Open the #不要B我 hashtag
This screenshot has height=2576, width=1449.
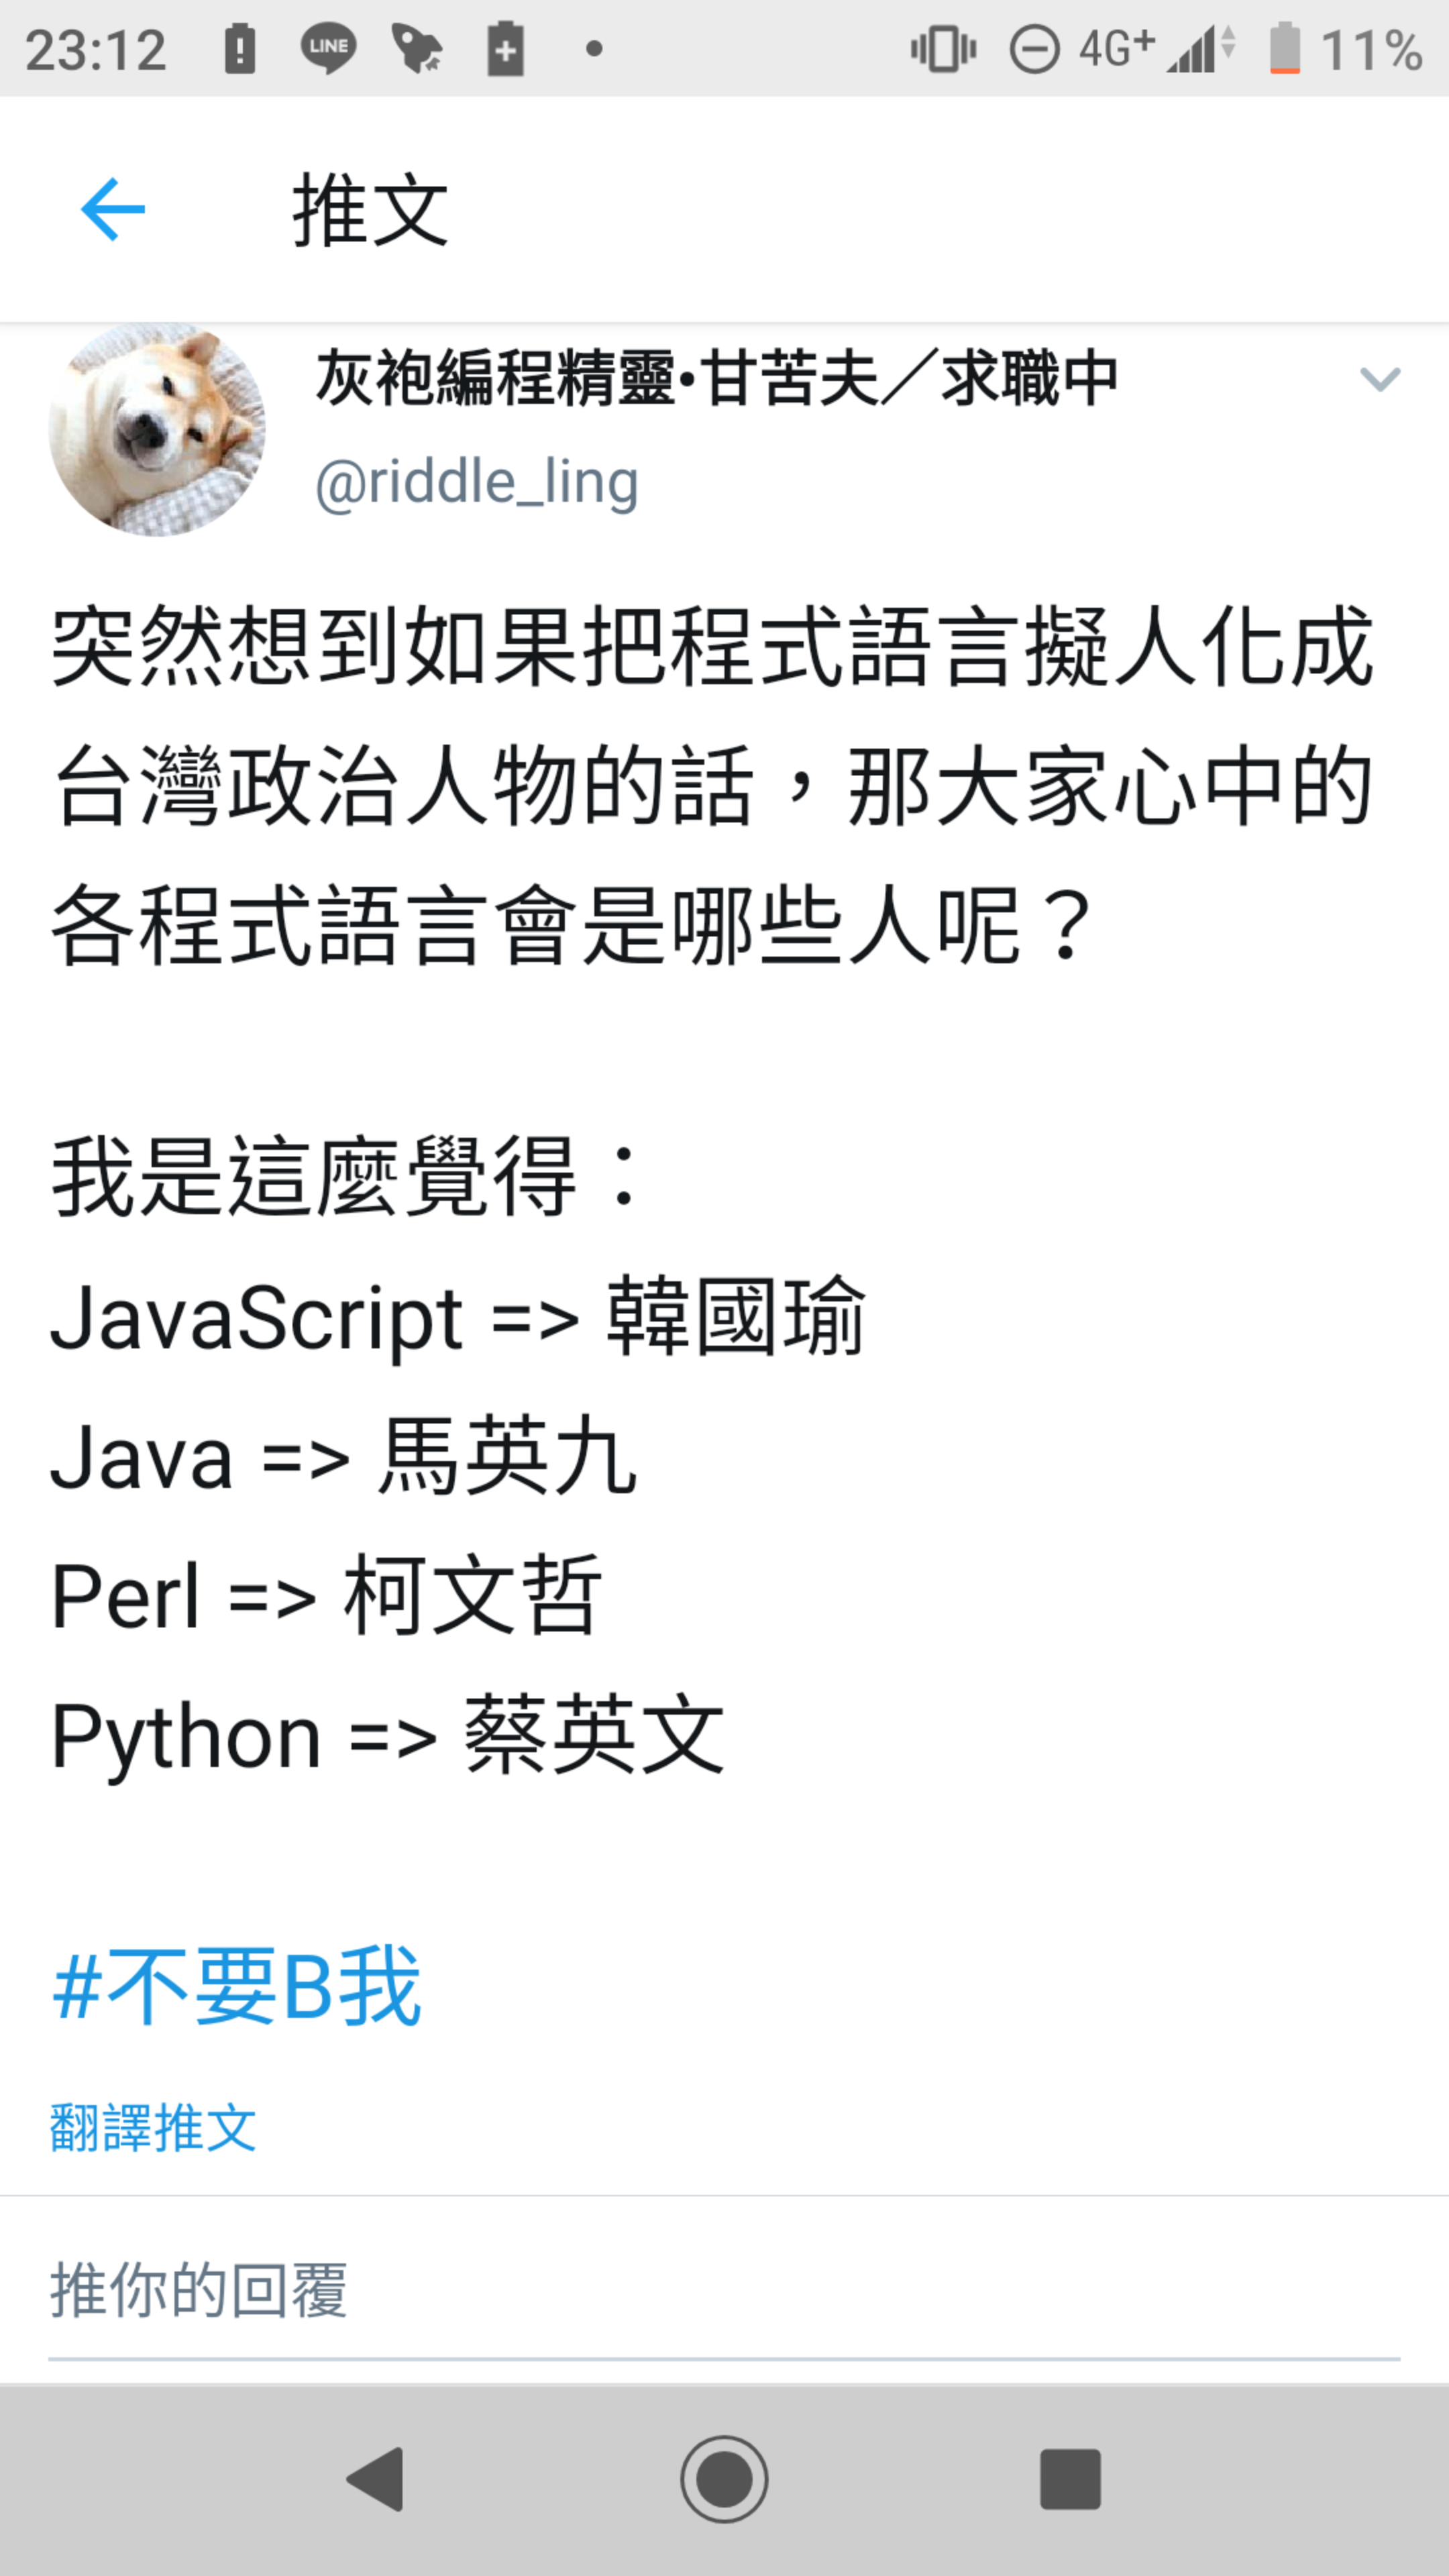click(x=237, y=1986)
